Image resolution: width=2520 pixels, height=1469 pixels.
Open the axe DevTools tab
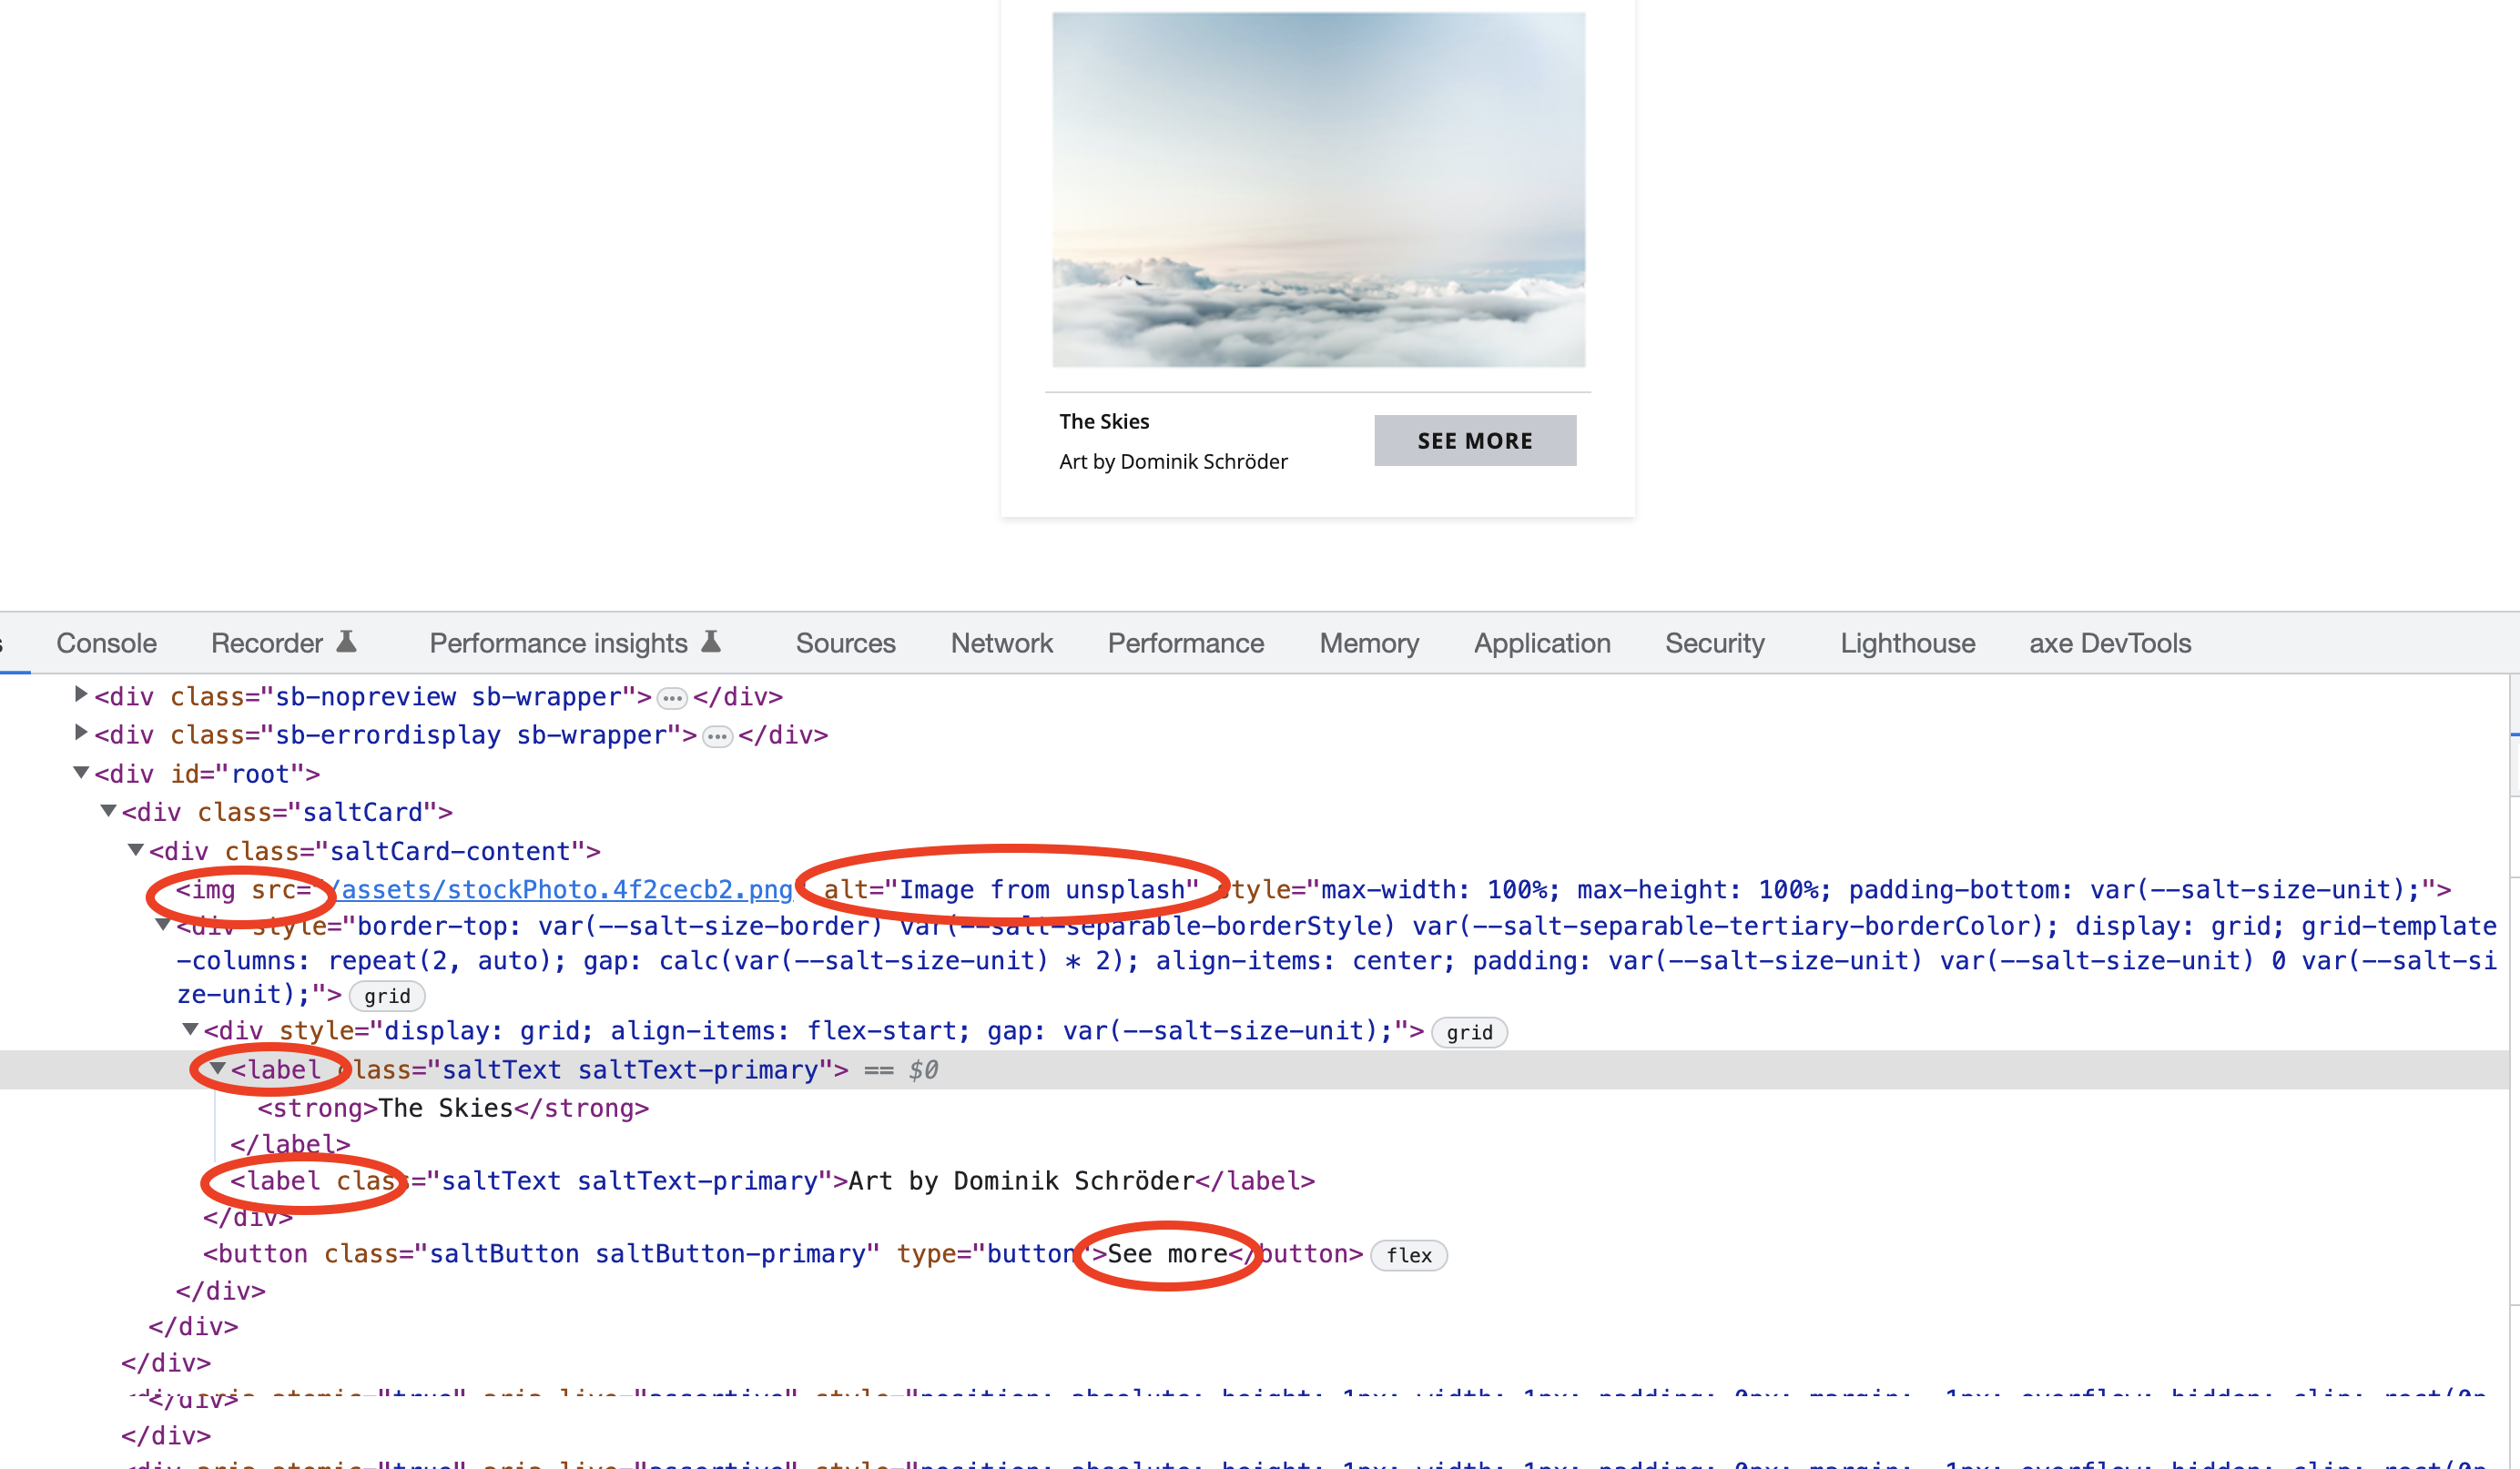(2109, 643)
